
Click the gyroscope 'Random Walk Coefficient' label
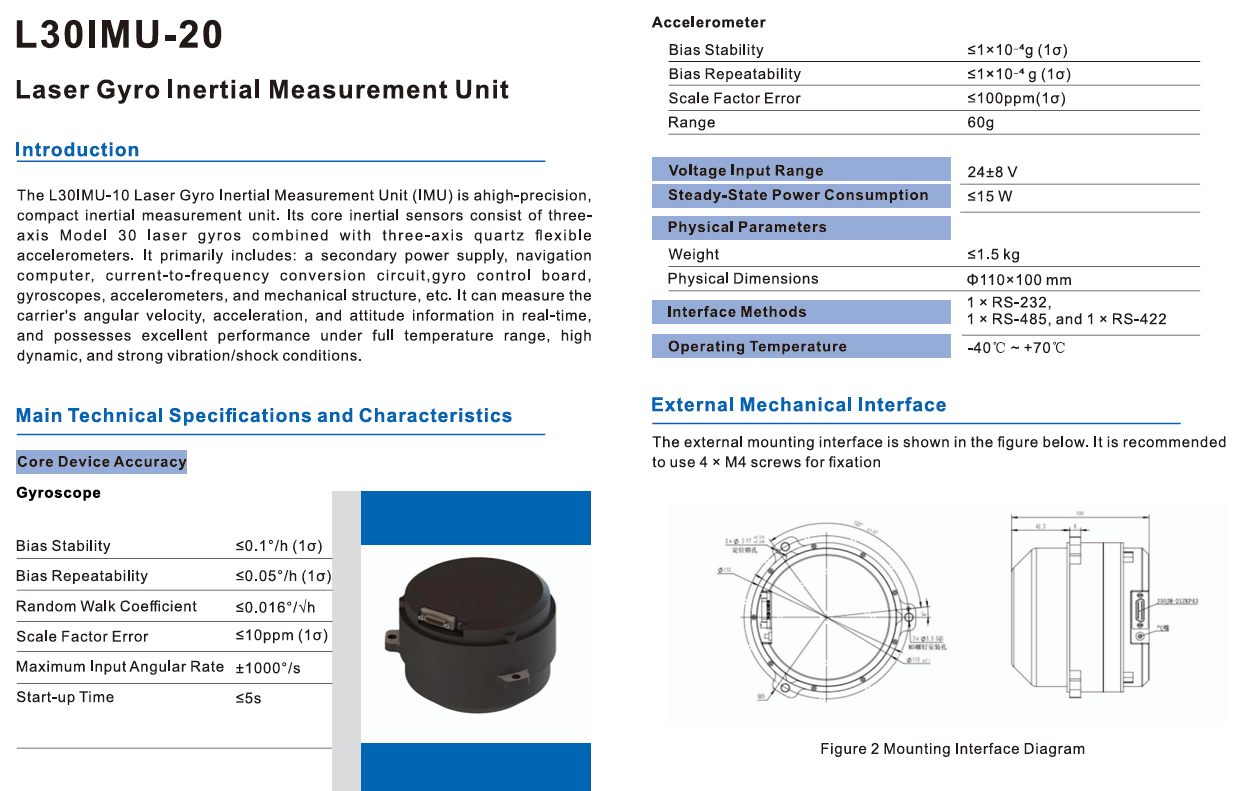point(106,606)
